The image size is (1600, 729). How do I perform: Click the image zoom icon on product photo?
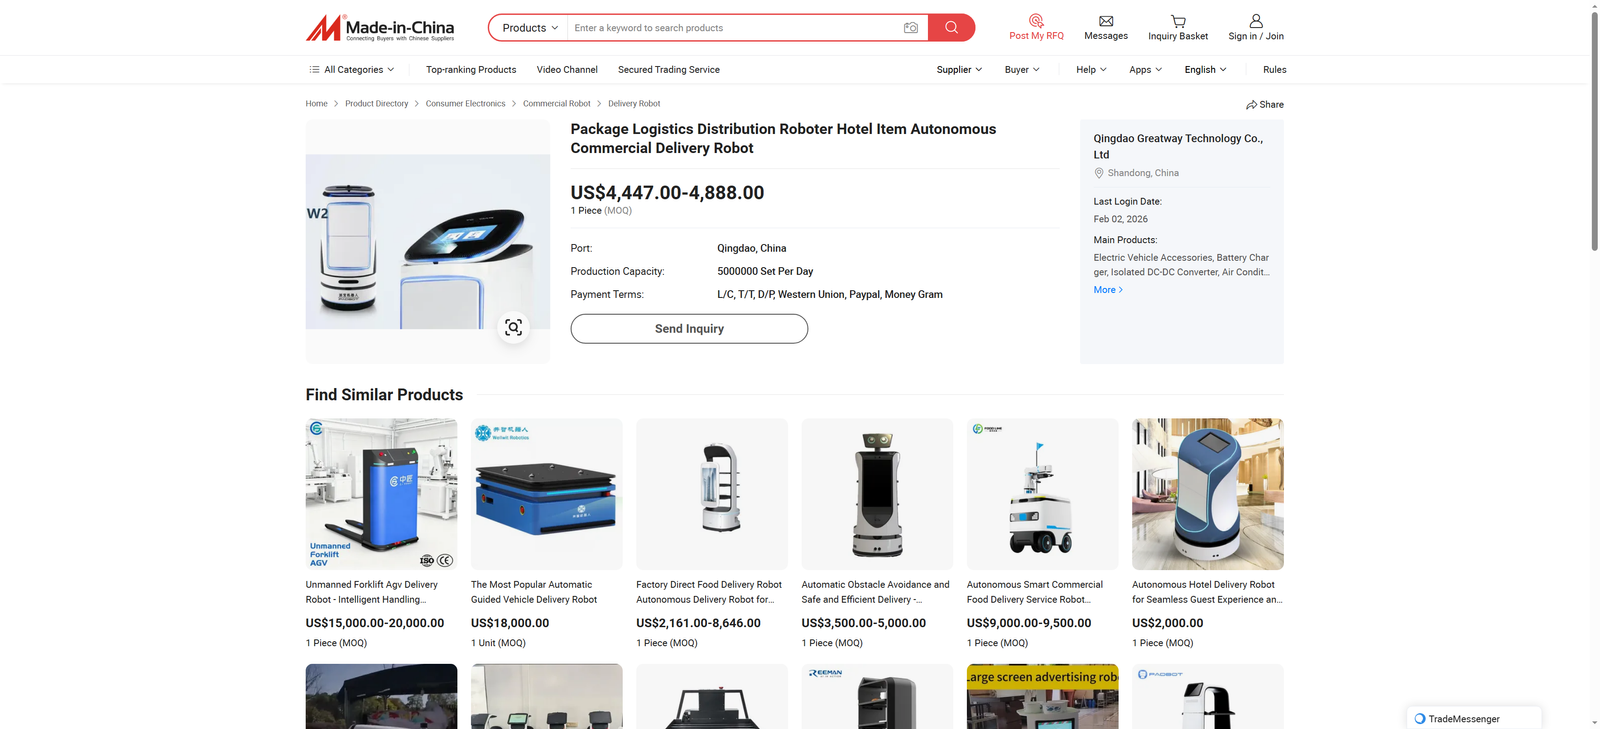pyautogui.click(x=513, y=327)
